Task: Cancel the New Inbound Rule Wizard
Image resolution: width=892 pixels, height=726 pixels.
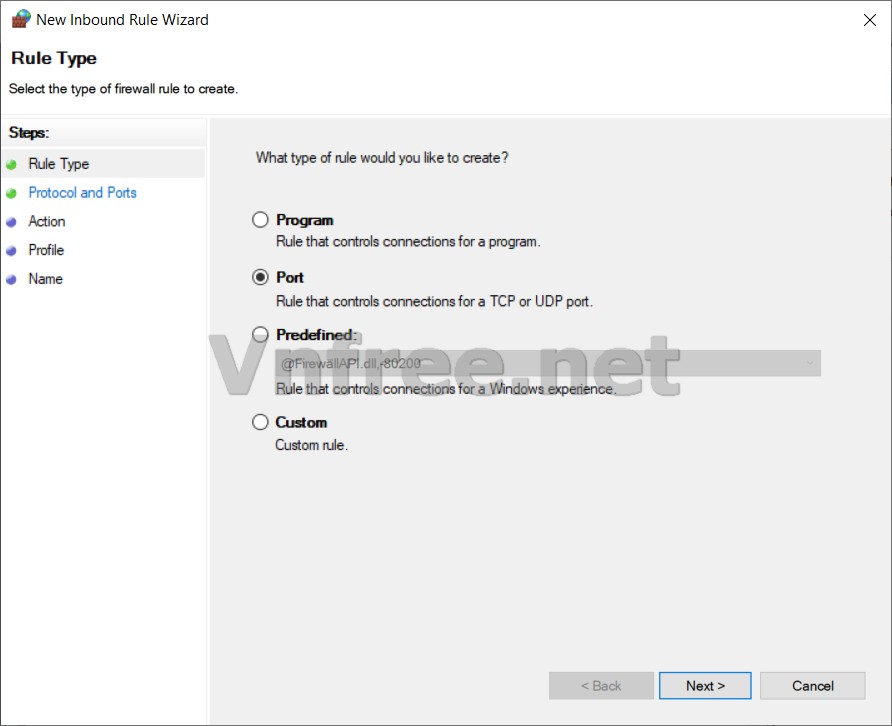Action: click(812, 686)
